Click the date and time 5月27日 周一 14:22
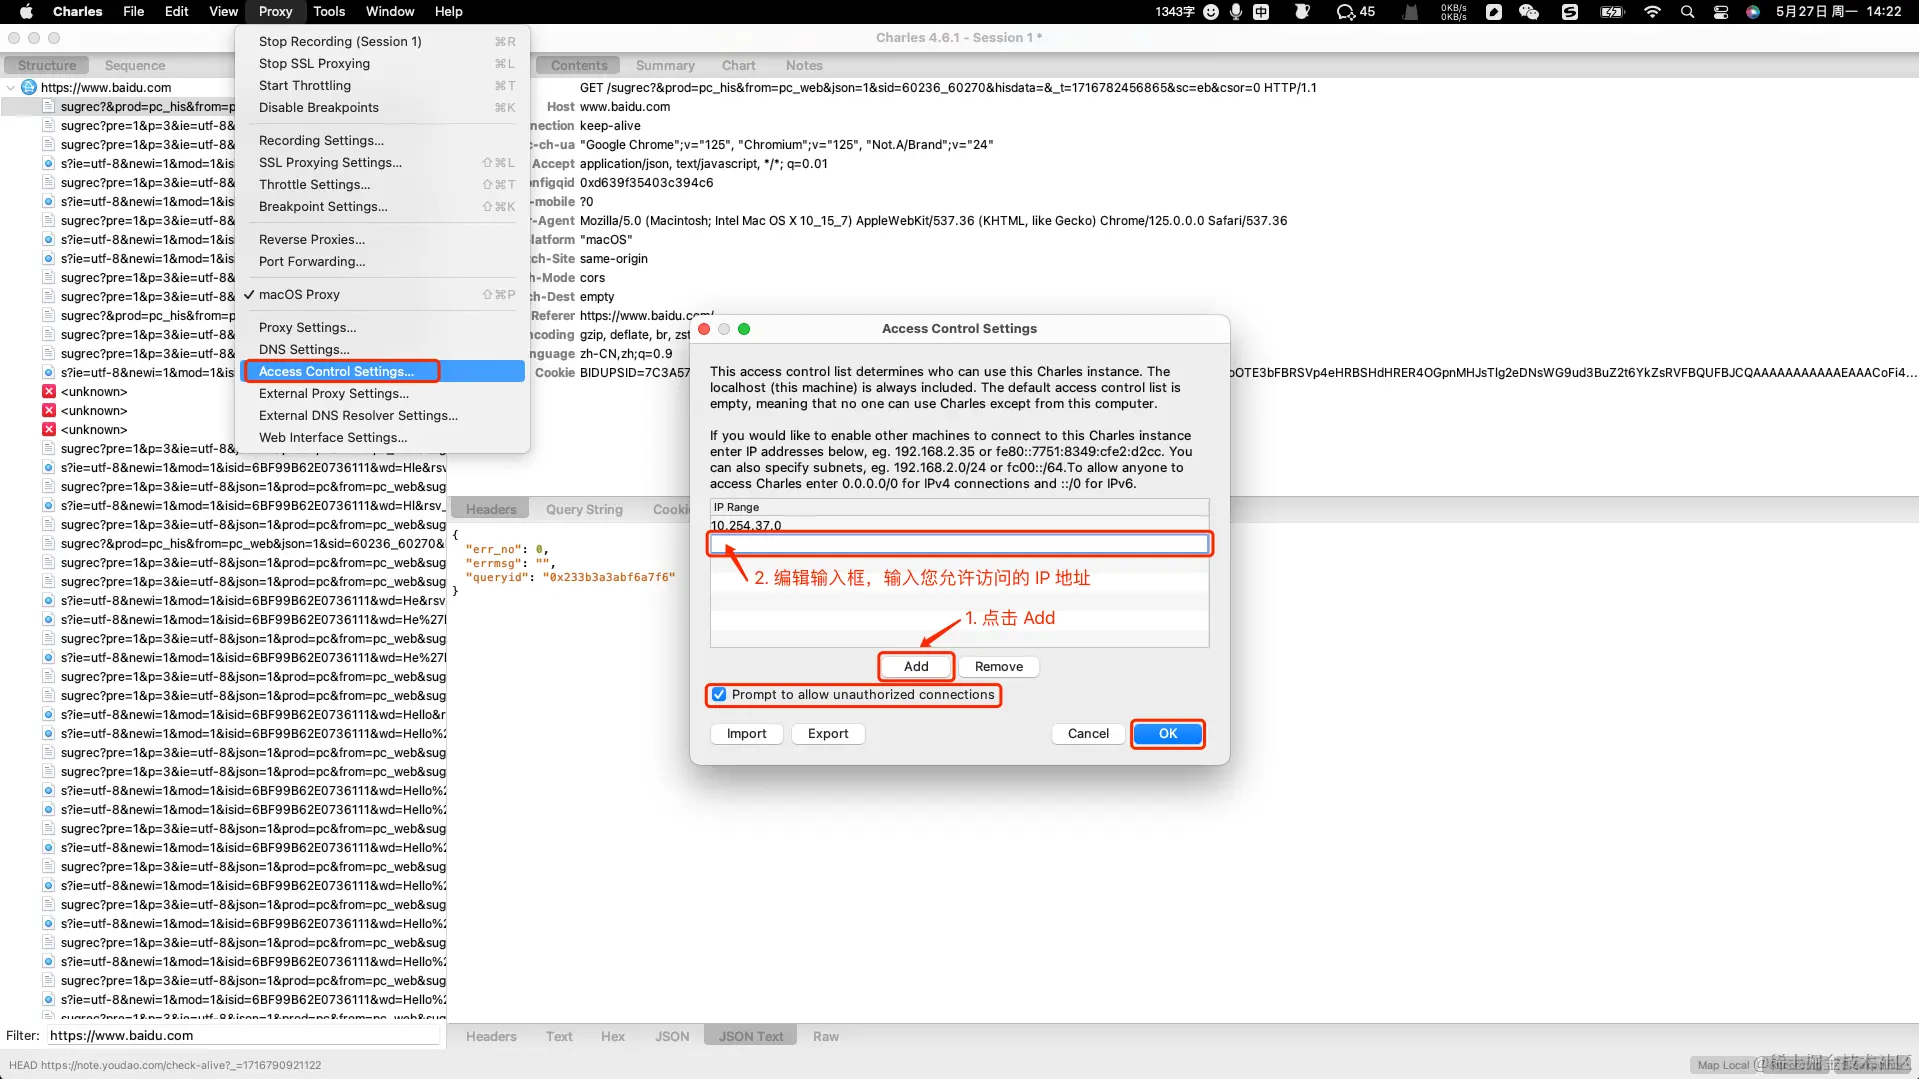This screenshot has height=1079, width=1919. [x=1839, y=12]
